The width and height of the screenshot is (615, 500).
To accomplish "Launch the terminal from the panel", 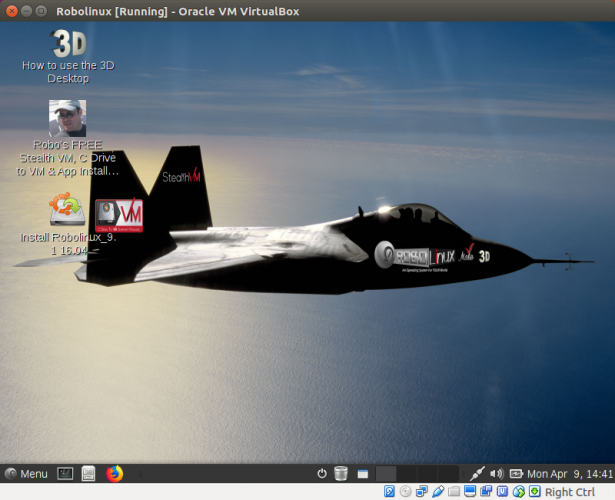I will (65, 474).
